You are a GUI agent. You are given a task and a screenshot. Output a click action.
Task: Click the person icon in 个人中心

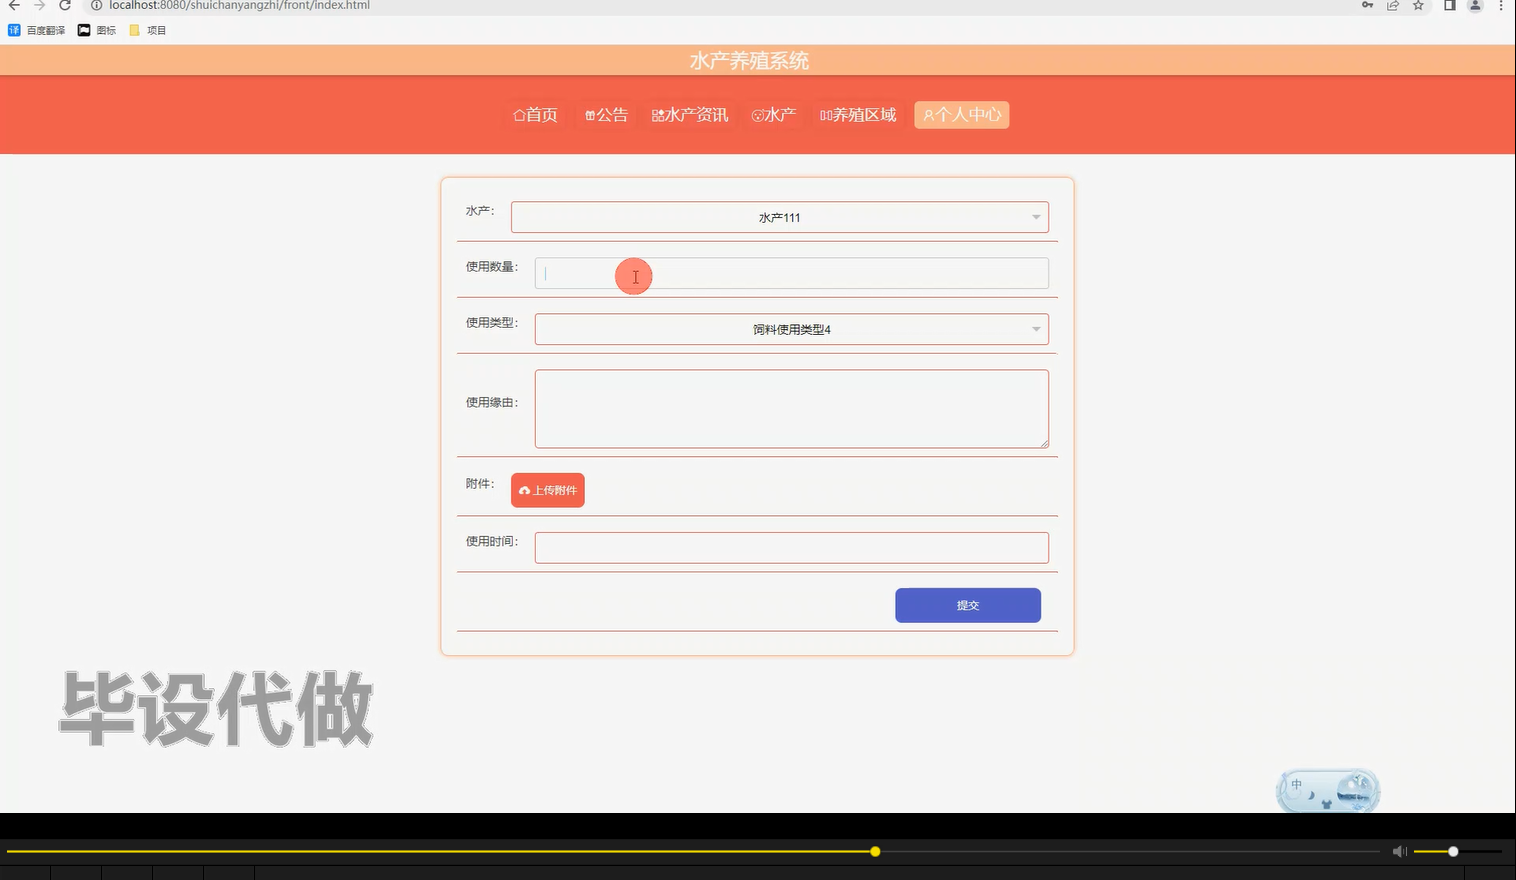click(928, 114)
